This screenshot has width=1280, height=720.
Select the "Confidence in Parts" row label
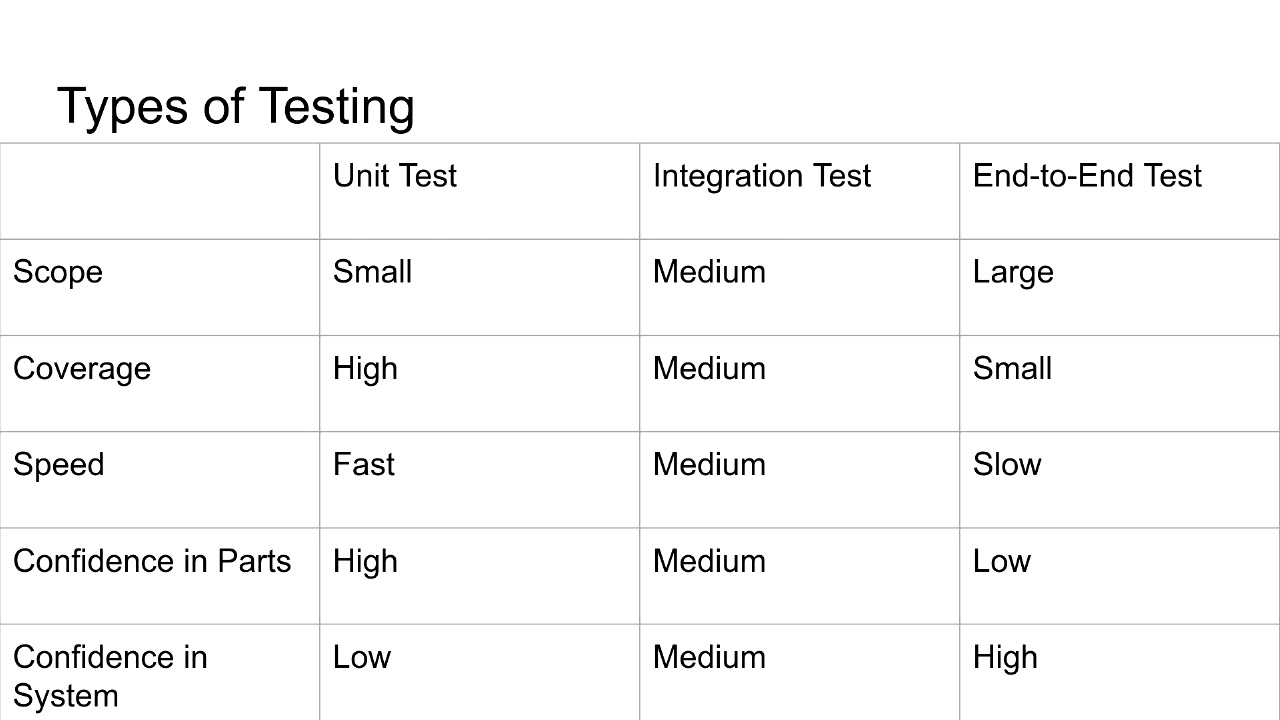(152, 561)
